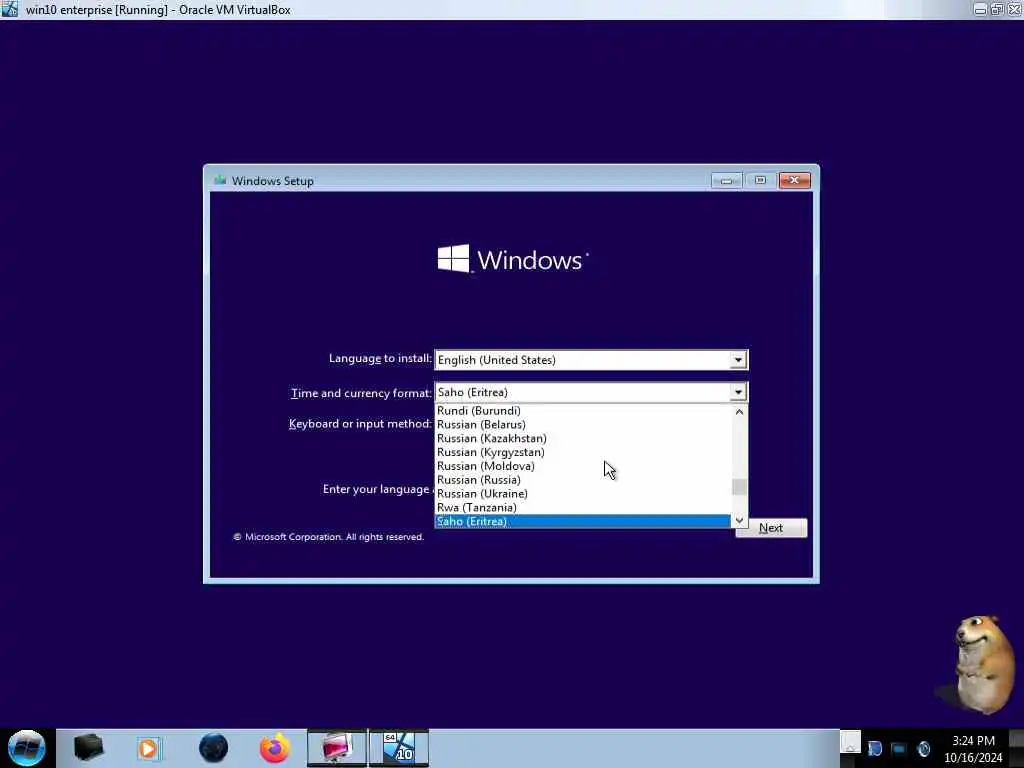Open the Windows Start orb
1024x768 pixels.
tap(26, 748)
